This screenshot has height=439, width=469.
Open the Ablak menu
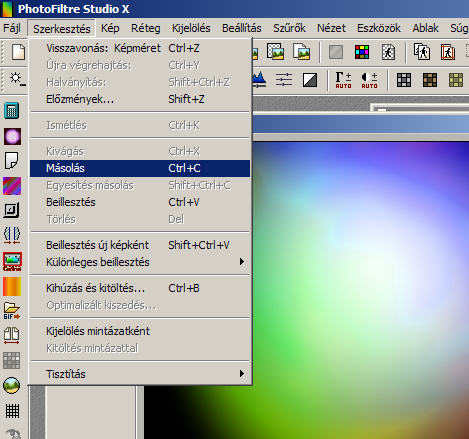425,28
